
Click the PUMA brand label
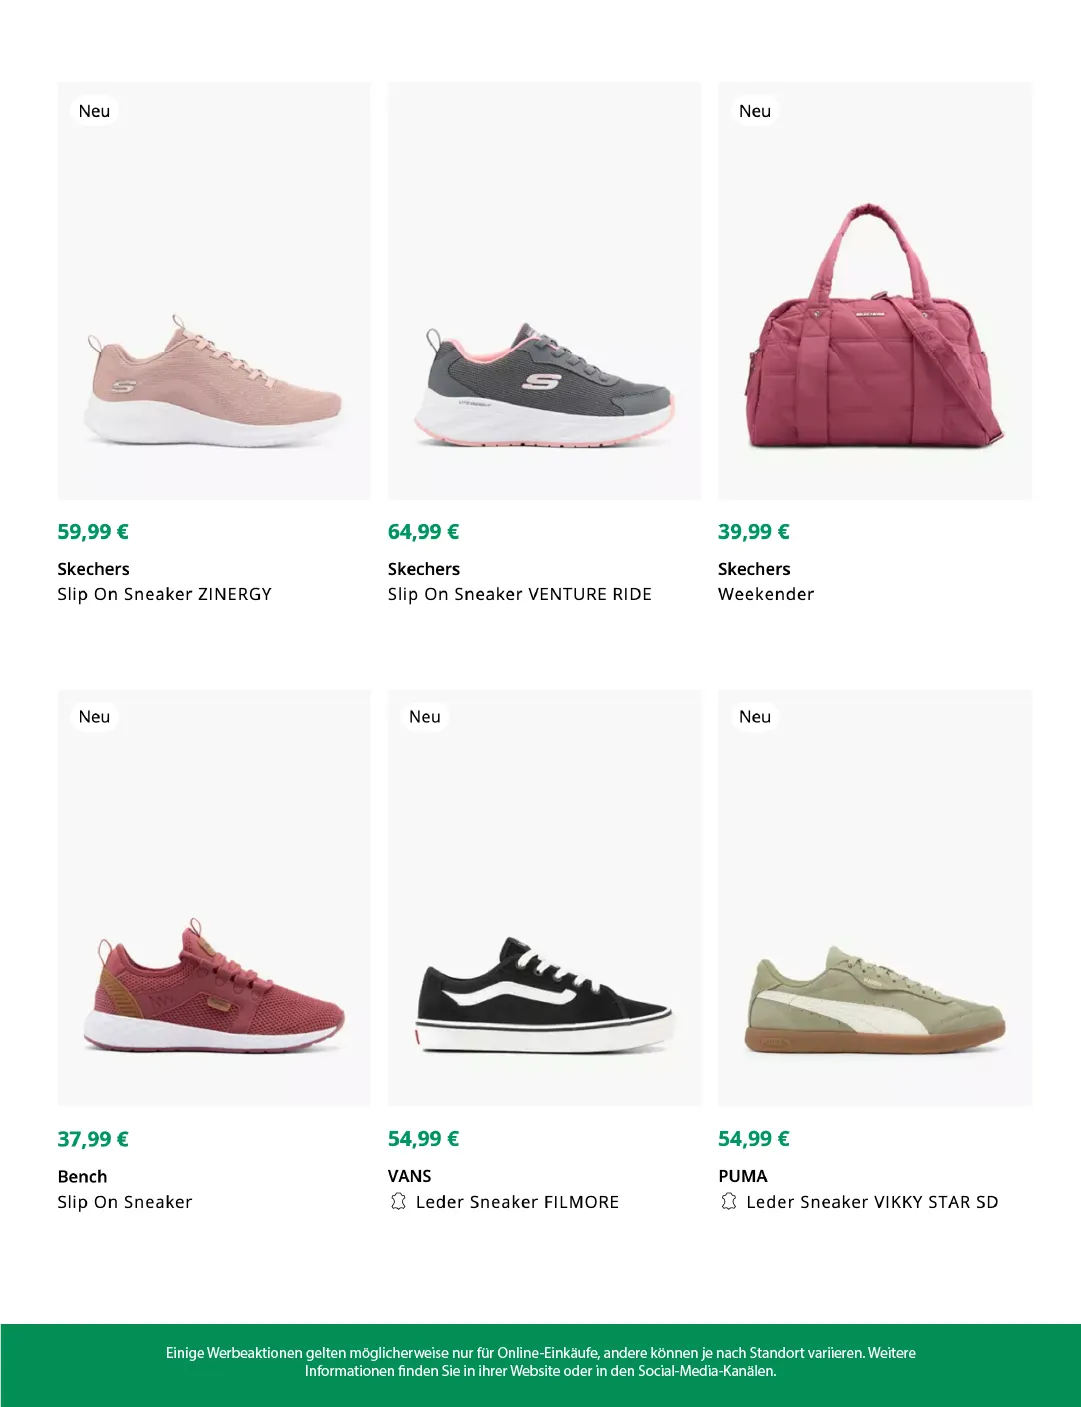click(743, 1176)
